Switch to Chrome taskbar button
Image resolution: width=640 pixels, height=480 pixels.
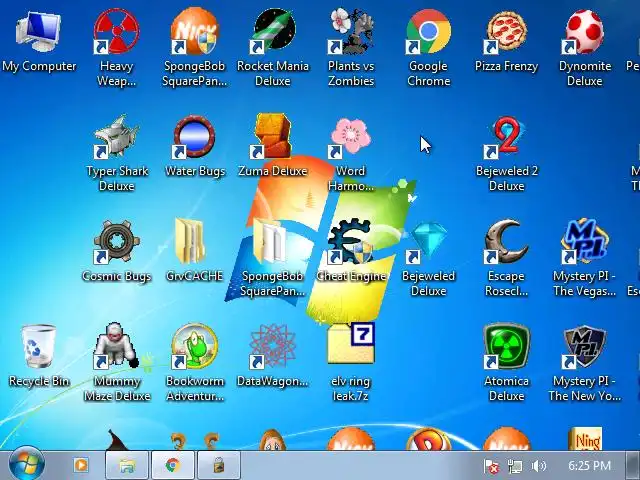tap(173, 465)
